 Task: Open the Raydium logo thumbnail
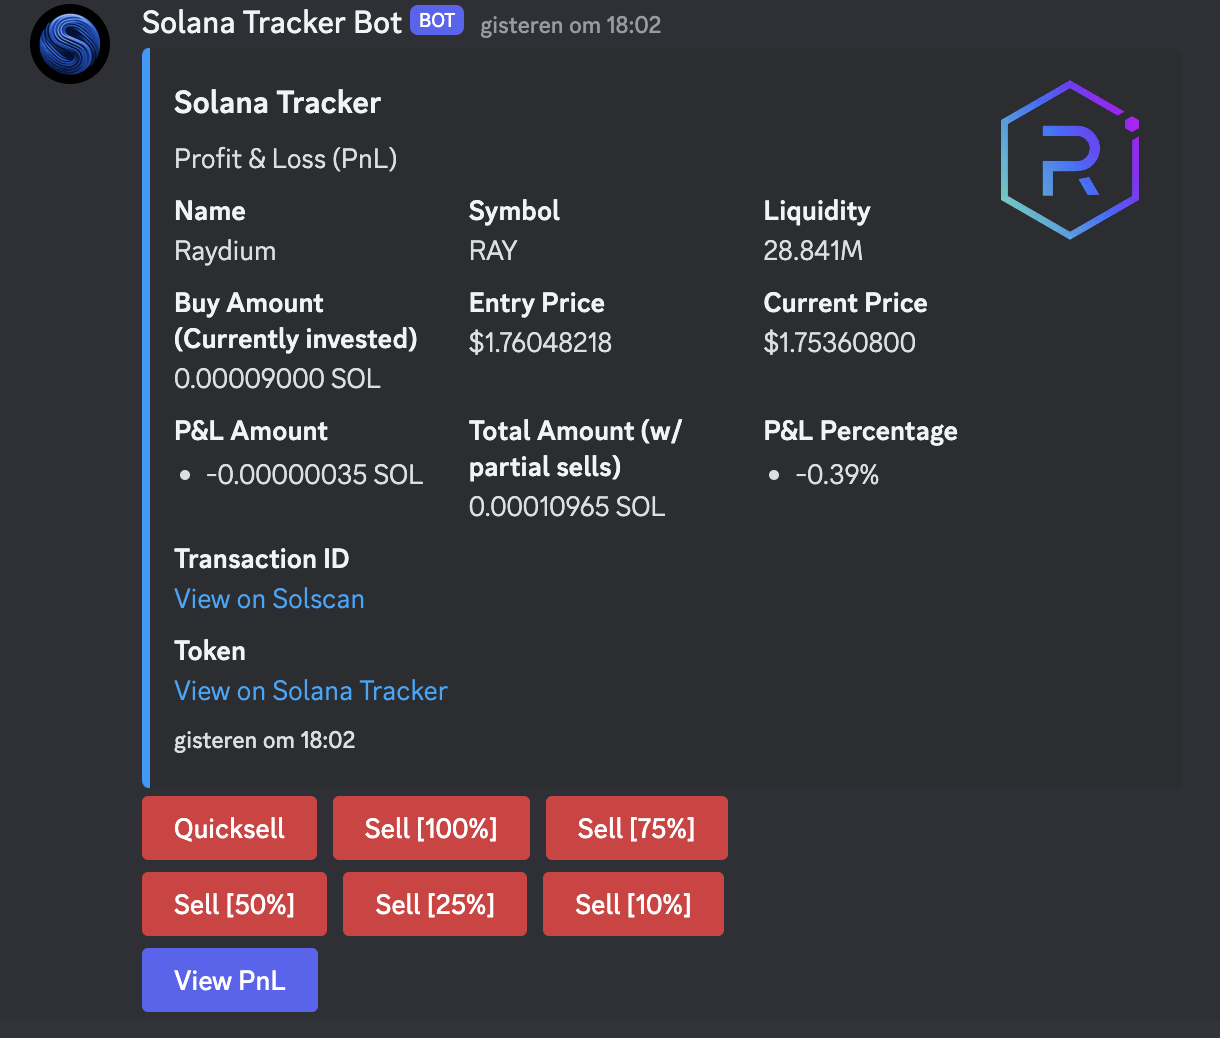[x=1070, y=160]
